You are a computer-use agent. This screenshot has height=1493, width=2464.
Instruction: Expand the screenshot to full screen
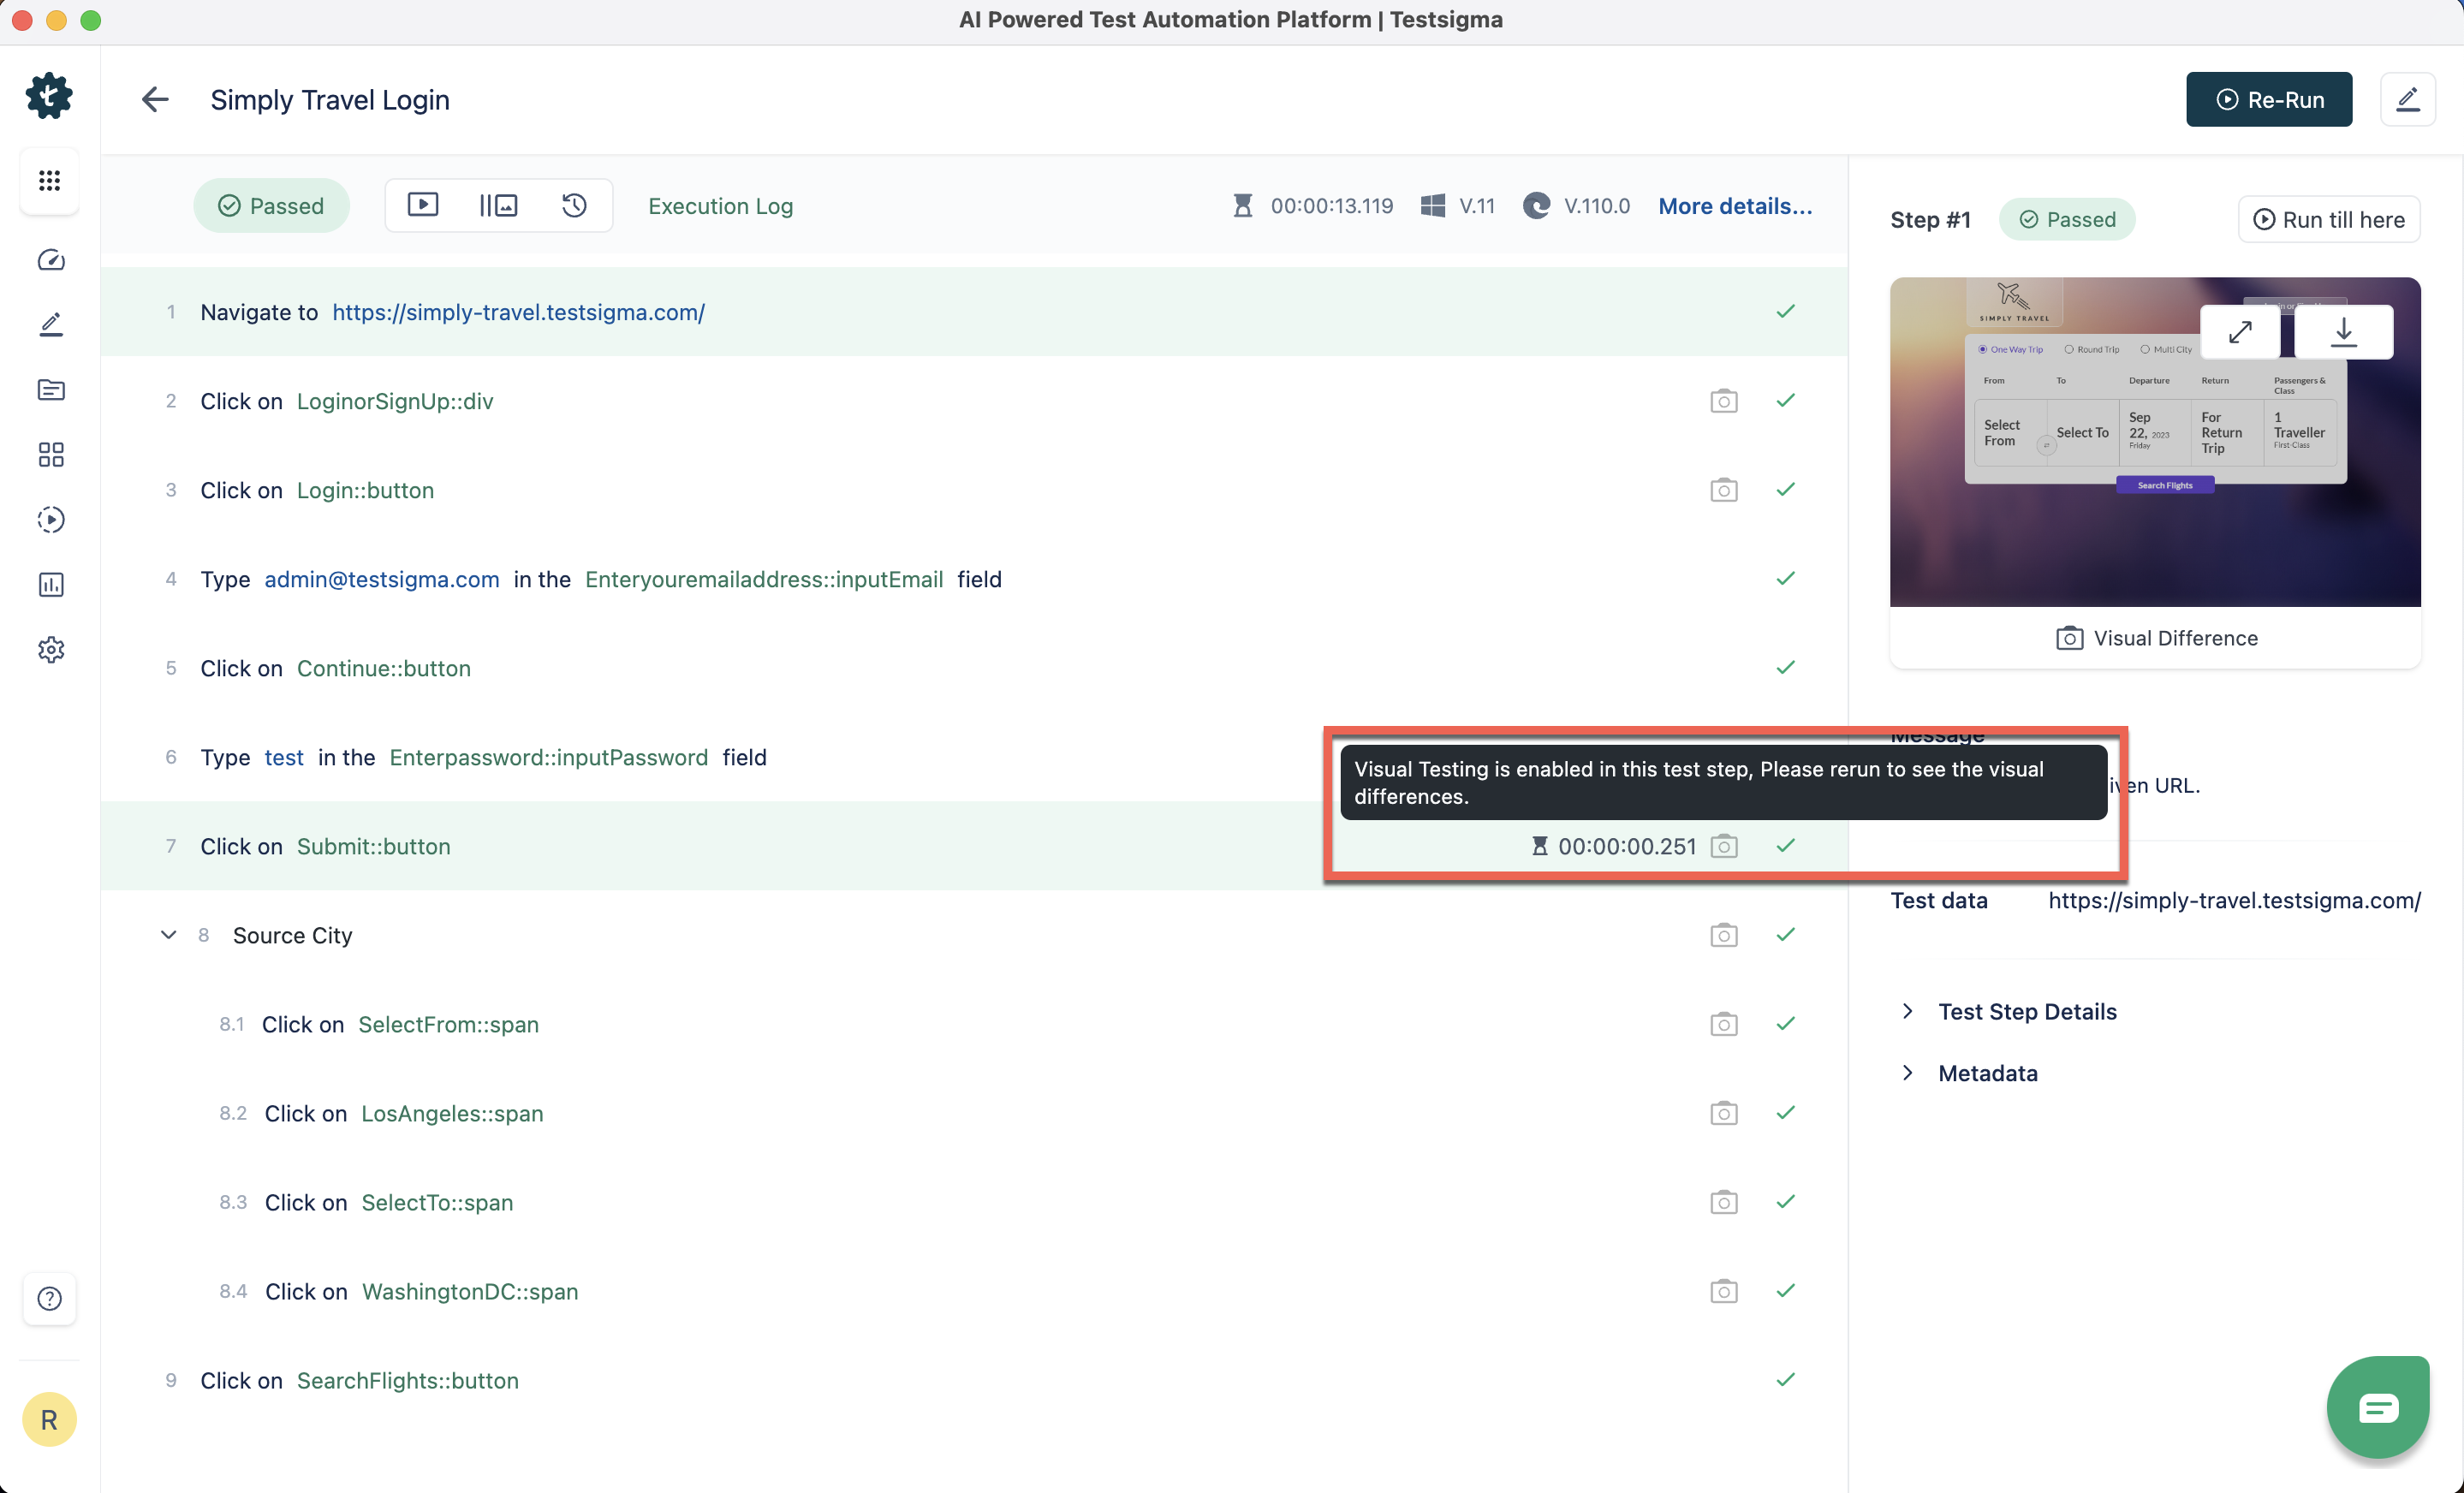pyautogui.click(x=2240, y=332)
